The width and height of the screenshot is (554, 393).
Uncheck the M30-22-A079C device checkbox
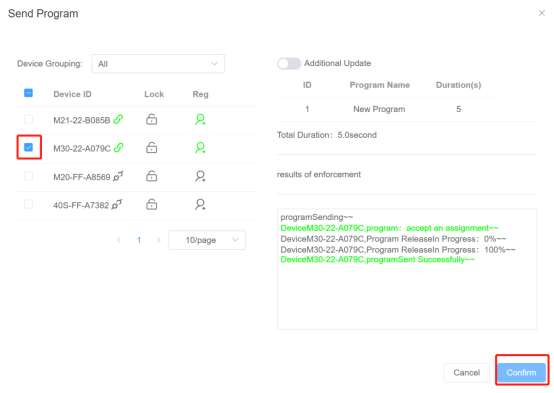coord(29,147)
